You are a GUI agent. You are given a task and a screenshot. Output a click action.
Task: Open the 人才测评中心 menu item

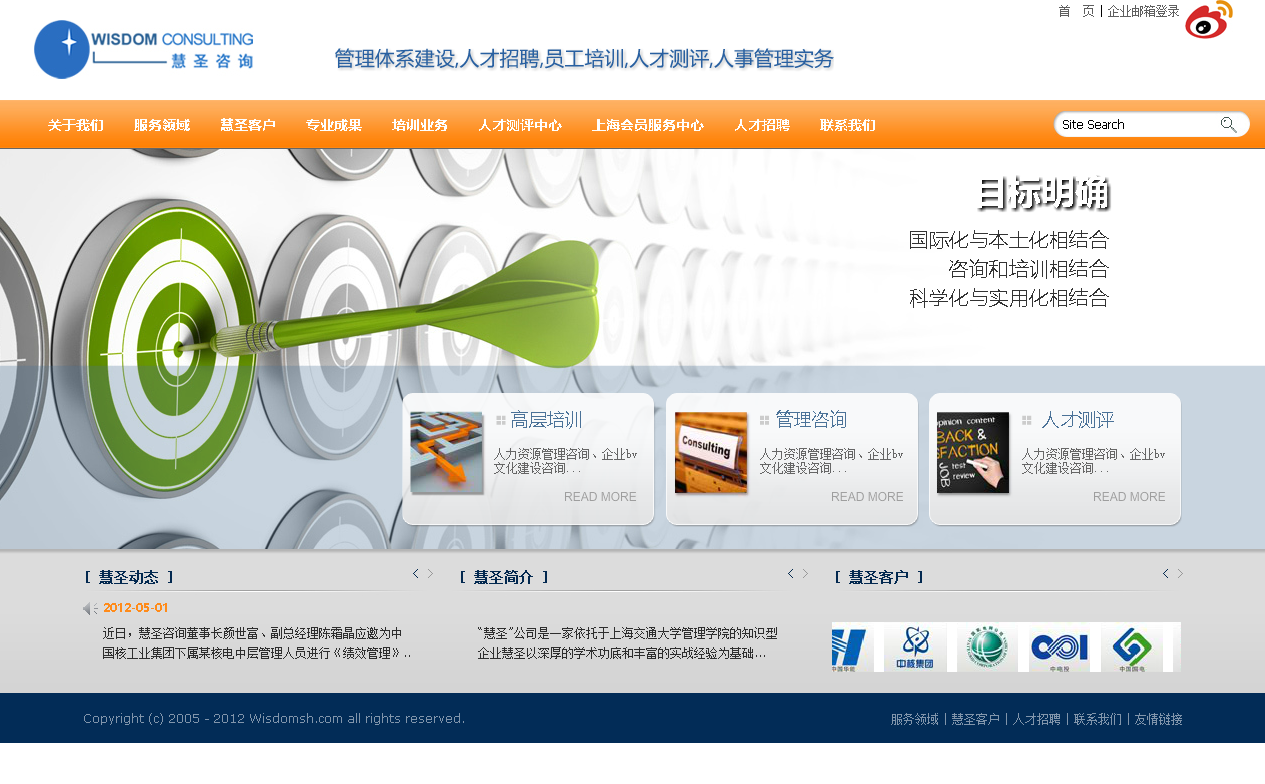(x=520, y=126)
